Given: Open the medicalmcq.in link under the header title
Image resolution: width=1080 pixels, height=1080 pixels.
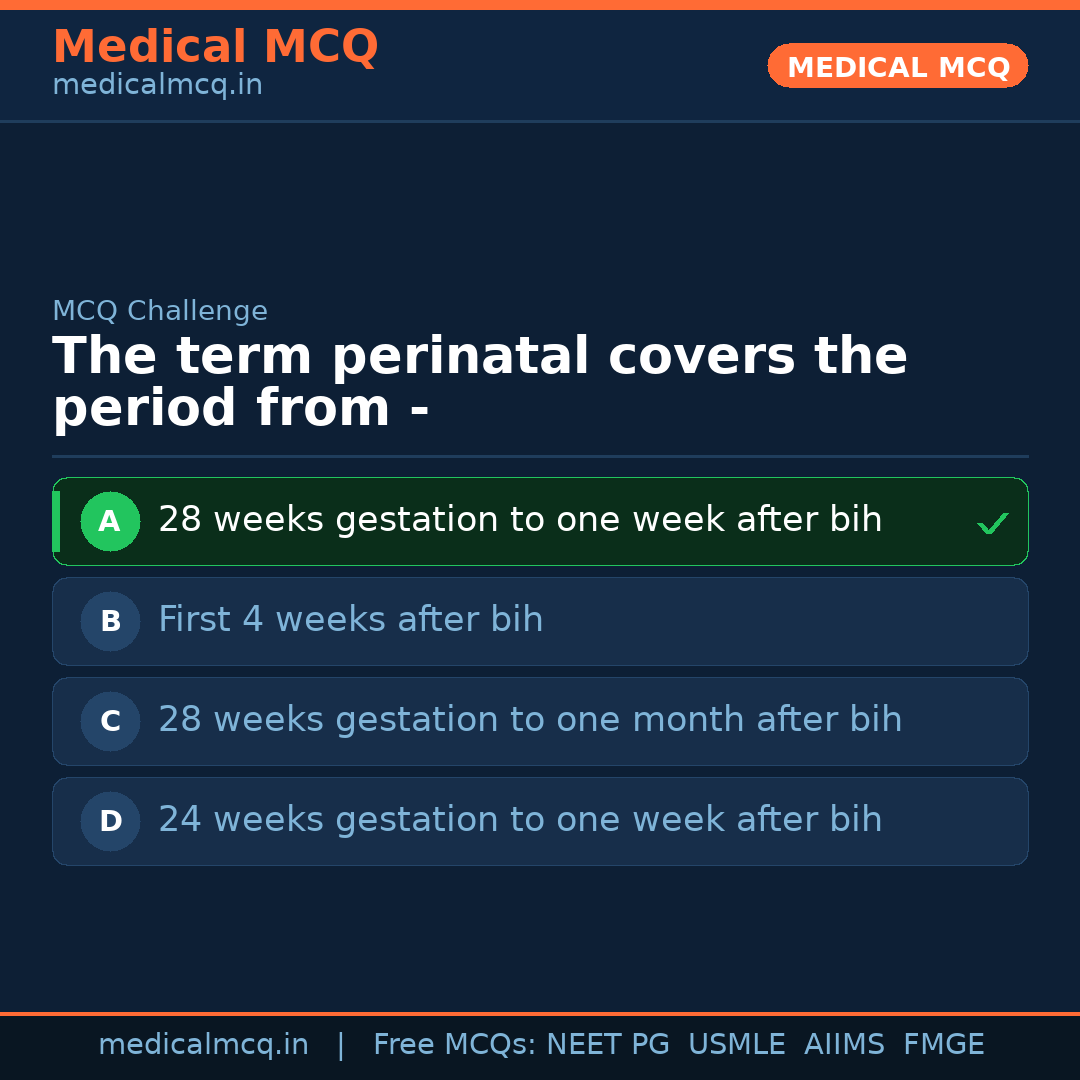Looking at the screenshot, I should point(157,86).
